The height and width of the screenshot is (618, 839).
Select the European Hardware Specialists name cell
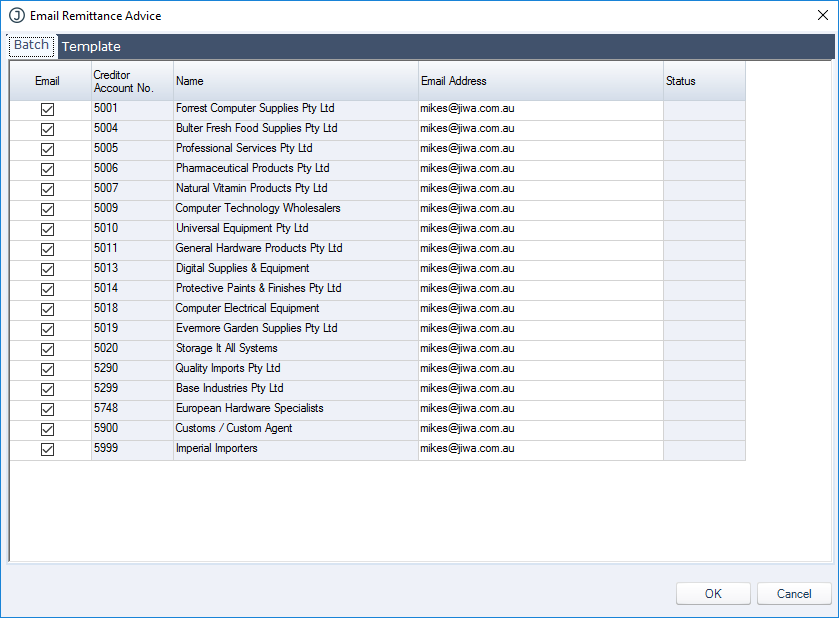(x=296, y=409)
